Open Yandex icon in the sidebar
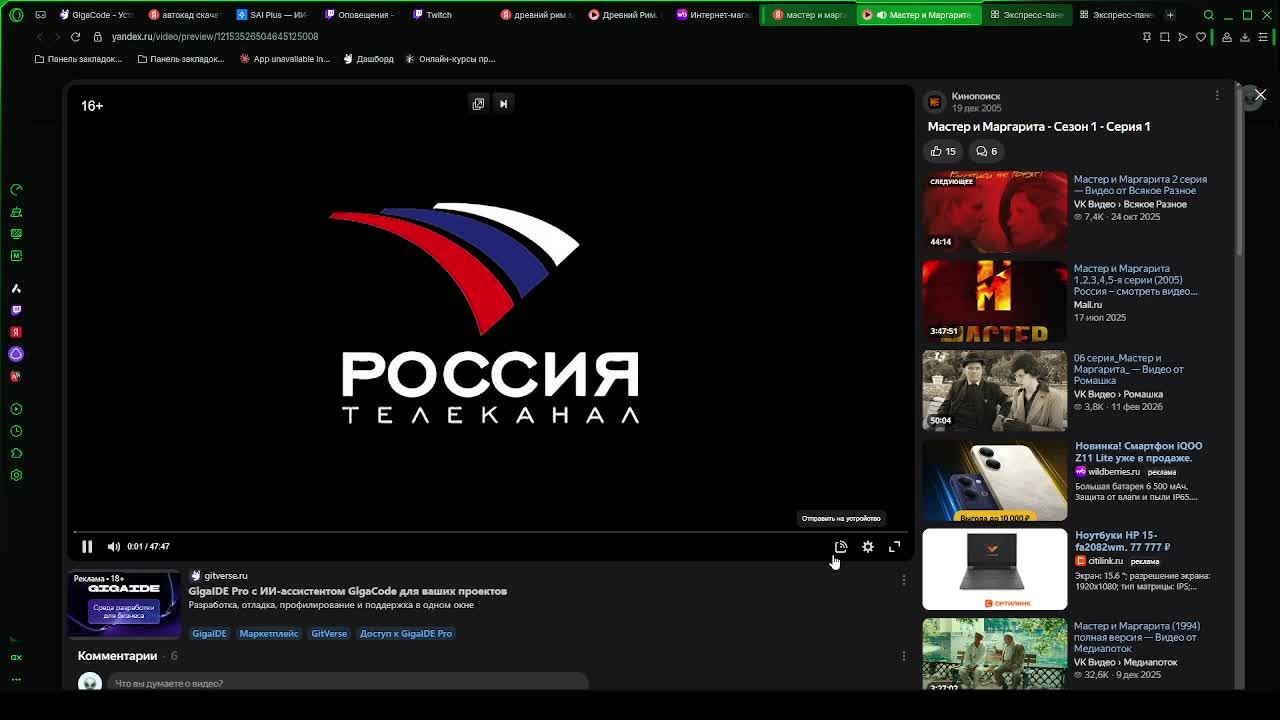Screen dimensions: 1280x720 point(16,332)
